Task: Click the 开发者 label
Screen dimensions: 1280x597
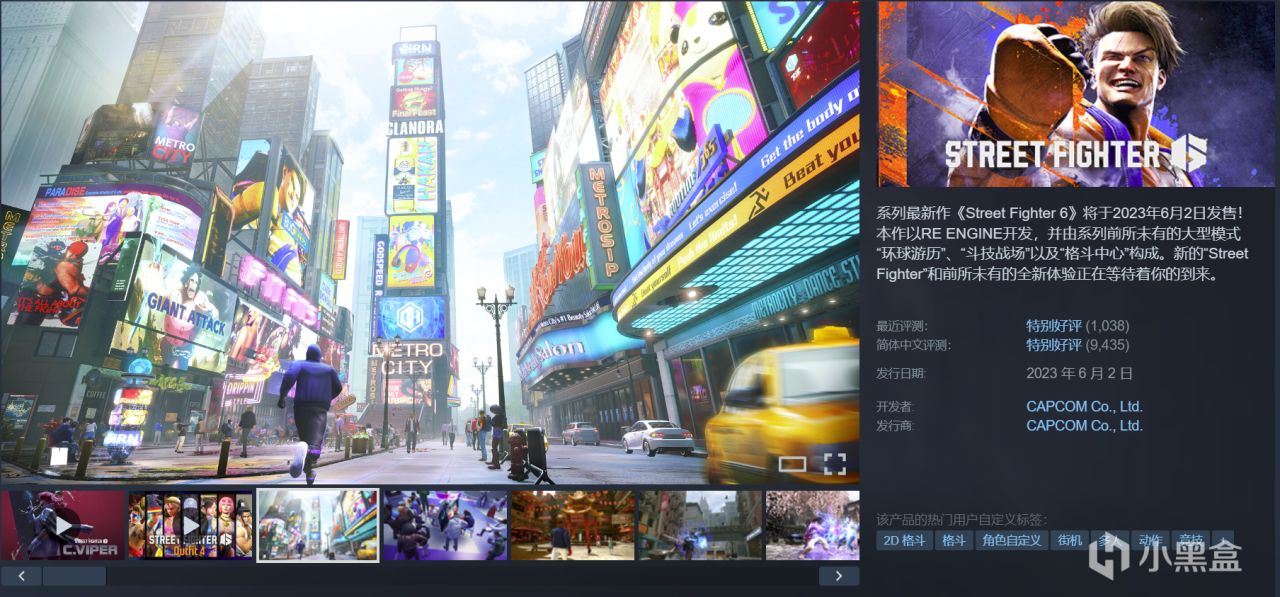Action: pyautogui.click(x=895, y=407)
